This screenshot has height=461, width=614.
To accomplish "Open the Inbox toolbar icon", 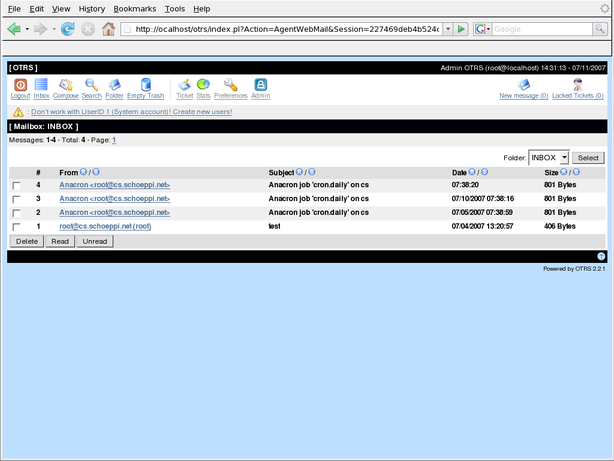I will pyautogui.click(x=41, y=85).
